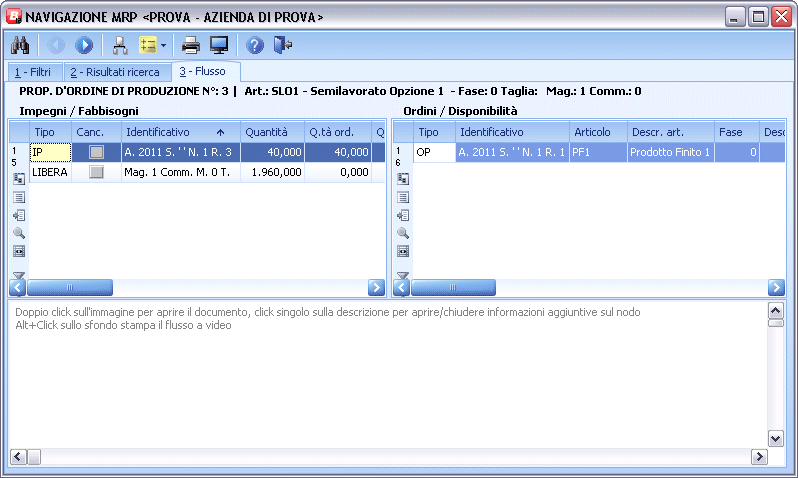The width and height of the screenshot is (798, 478).
Task: Open dropdown arrow next to yellow list icon
Action: coord(163,45)
